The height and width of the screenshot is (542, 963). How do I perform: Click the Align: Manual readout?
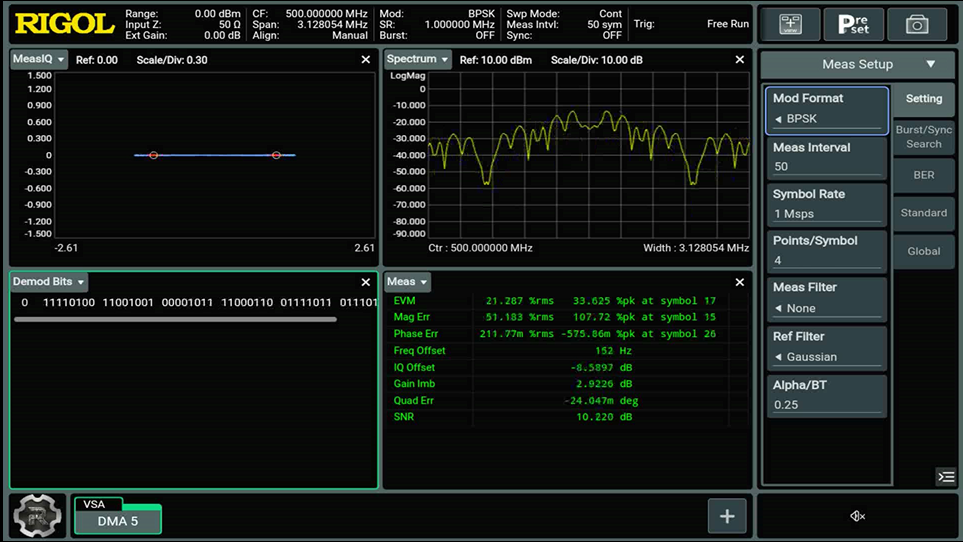click(x=310, y=36)
